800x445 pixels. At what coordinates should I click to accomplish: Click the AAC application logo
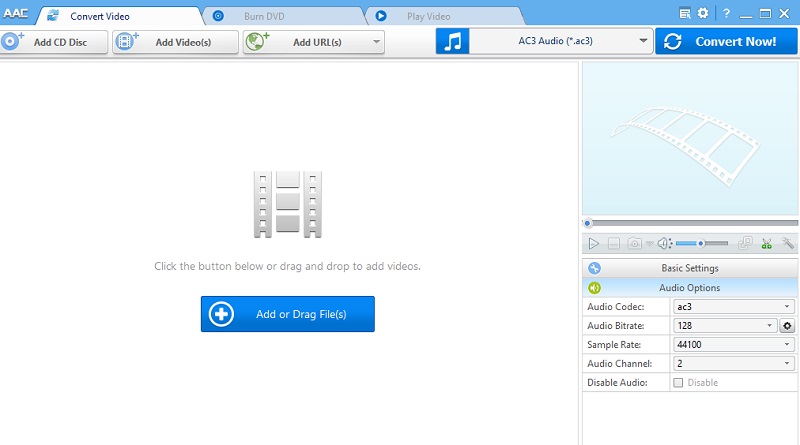[15, 14]
